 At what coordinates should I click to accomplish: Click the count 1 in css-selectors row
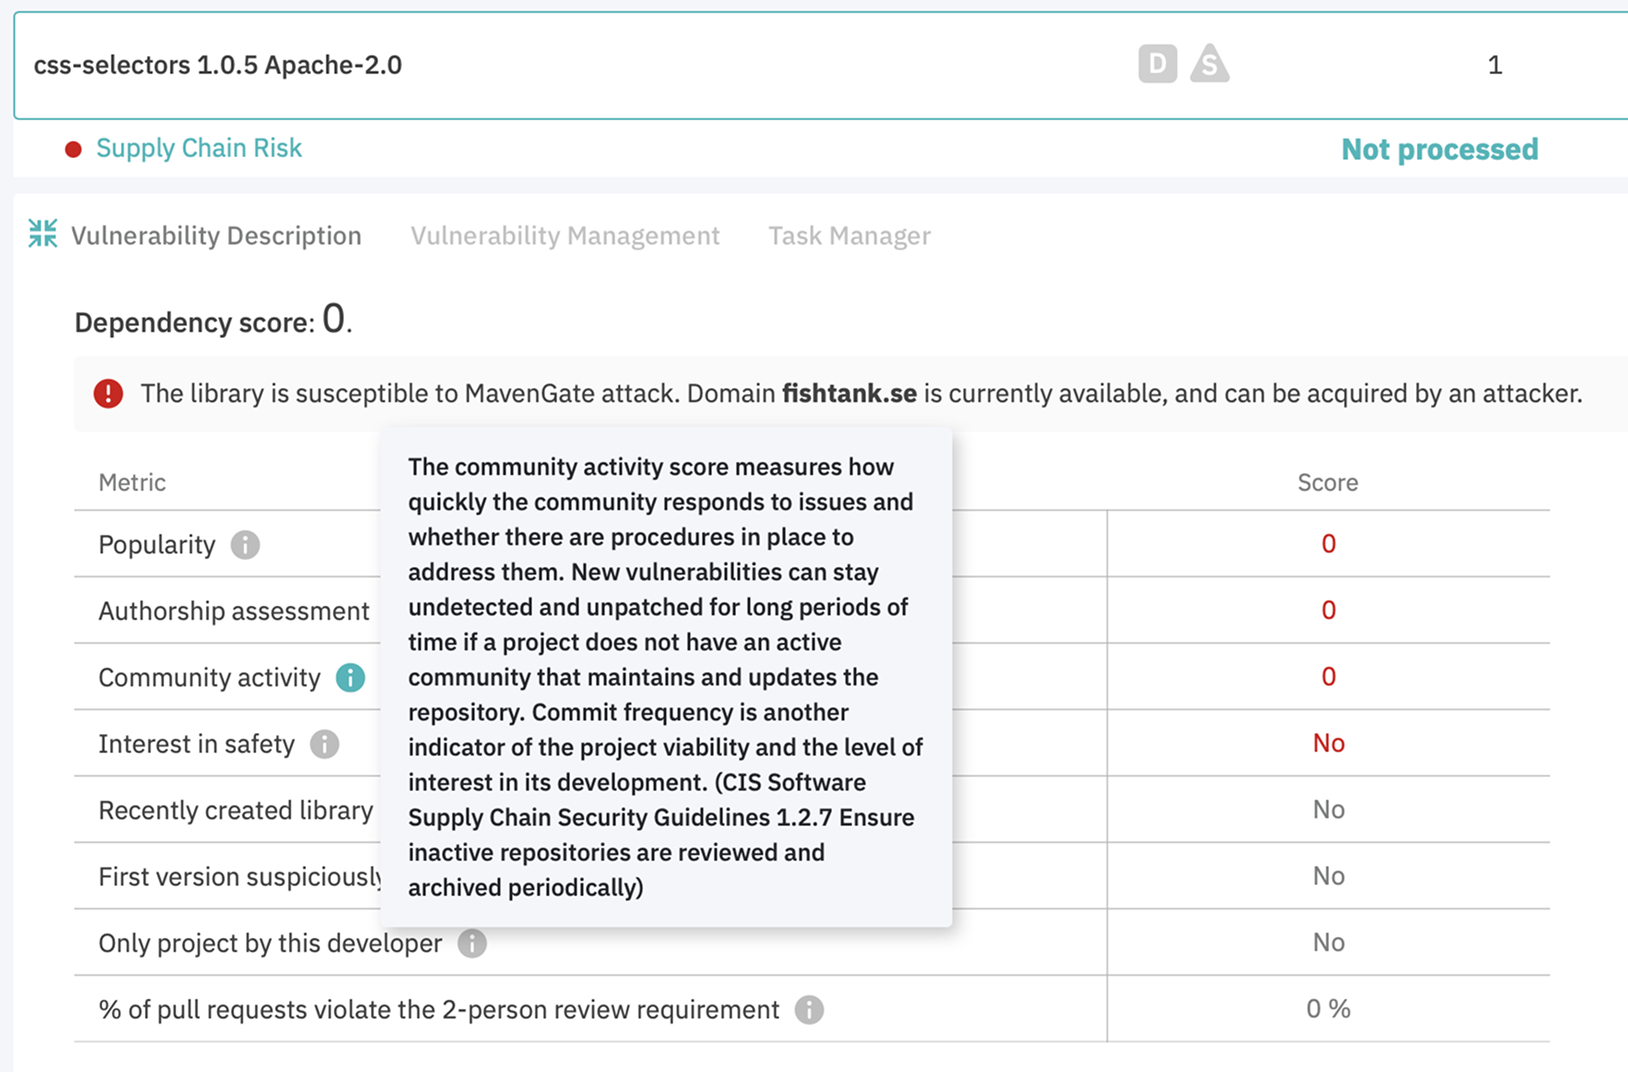pos(1495,65)
